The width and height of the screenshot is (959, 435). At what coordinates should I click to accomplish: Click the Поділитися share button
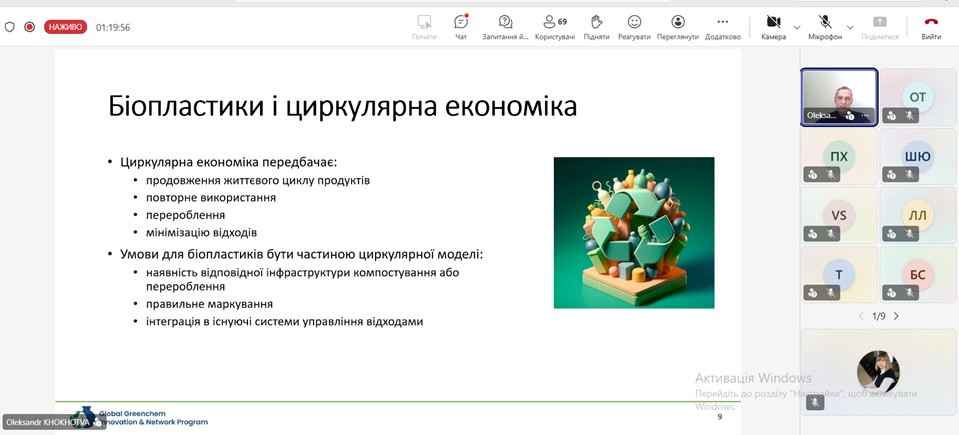coord(879,28)
